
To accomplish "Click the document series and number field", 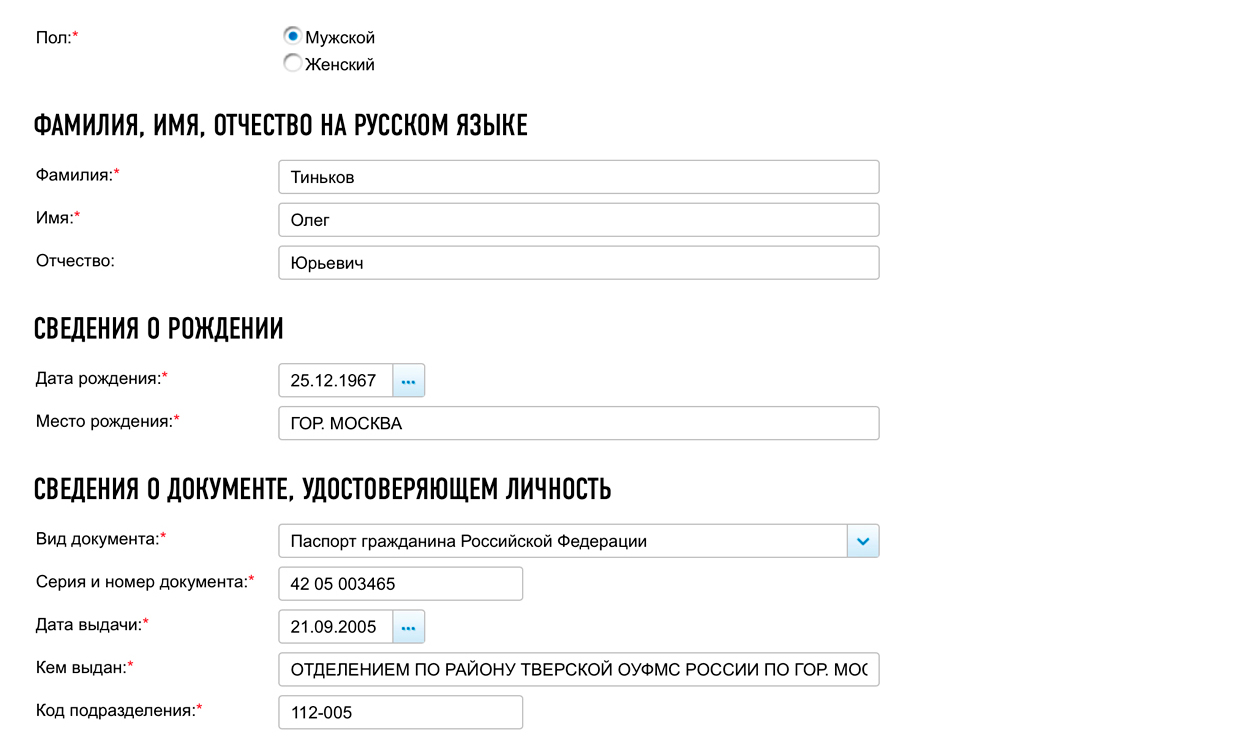I will 400,584.
